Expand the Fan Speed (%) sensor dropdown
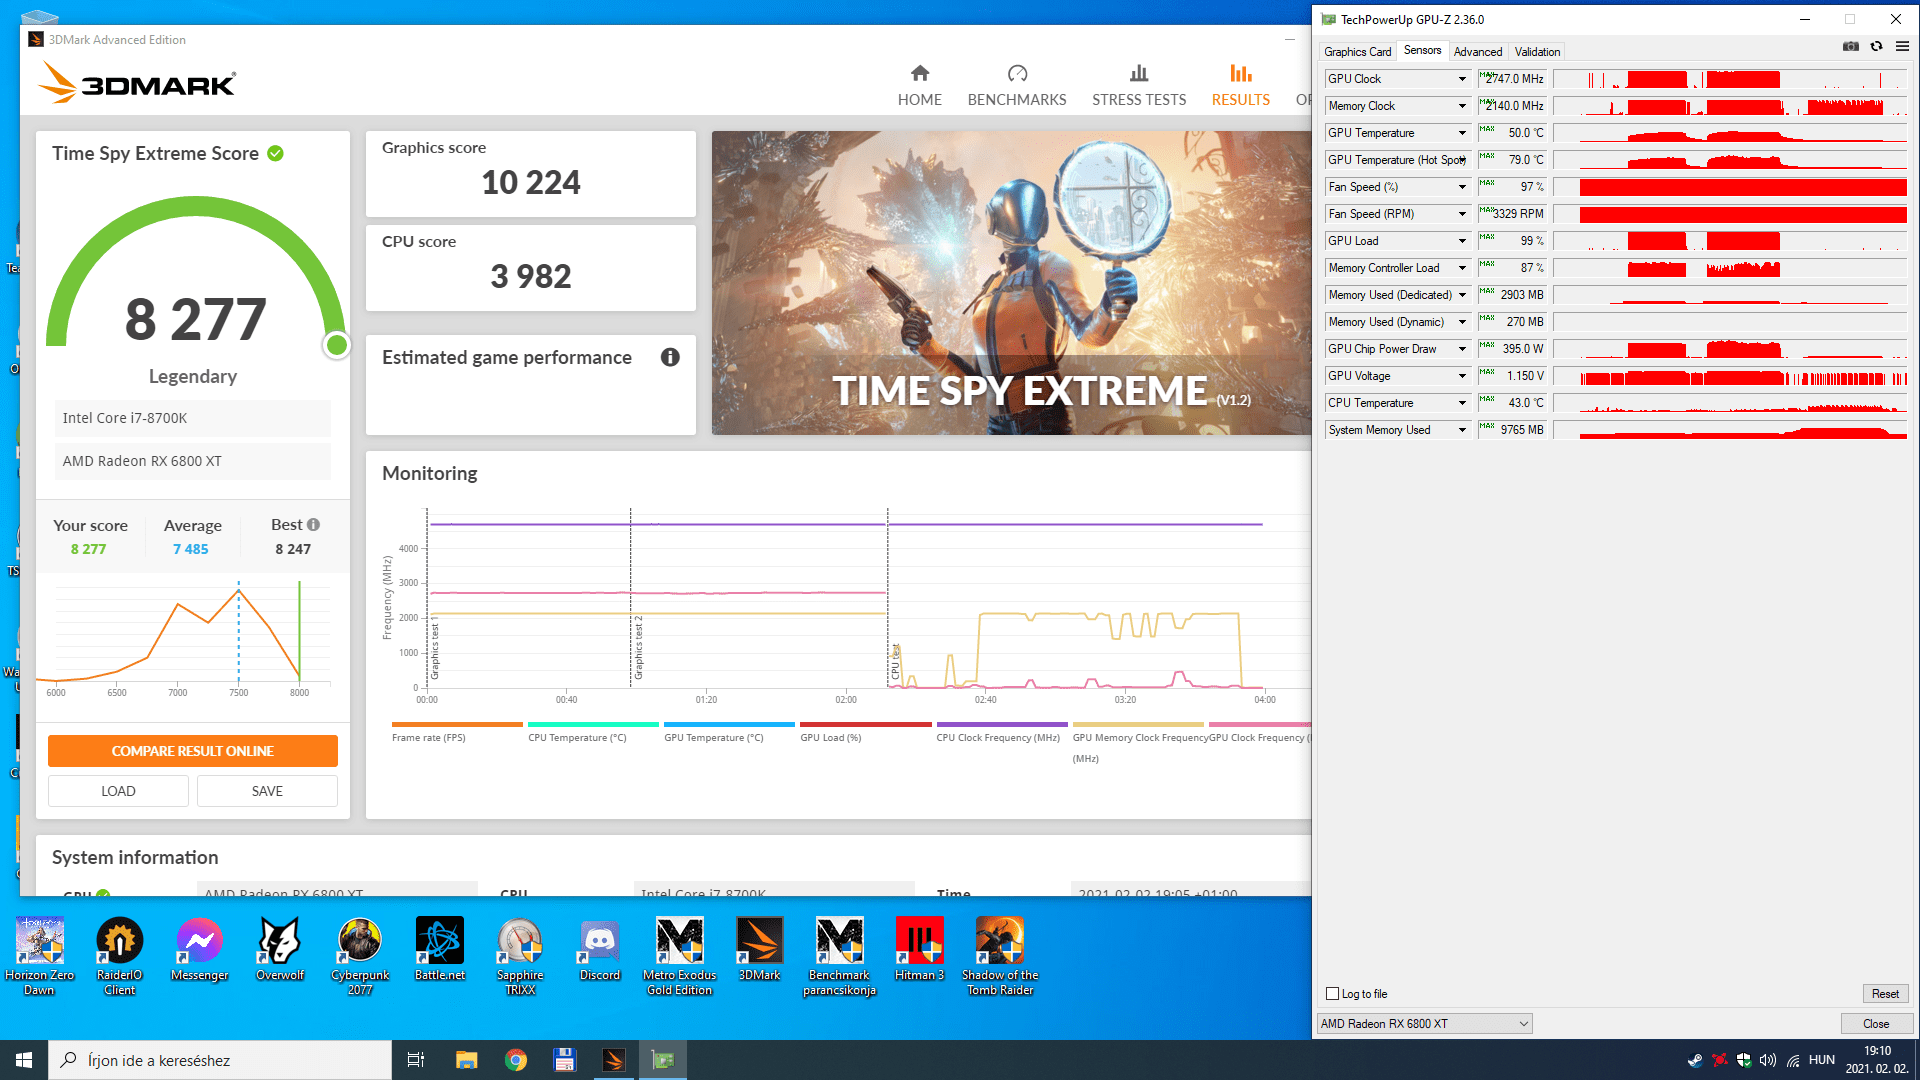Viewport: 1920px width, 1080px height. [1462, 187]
